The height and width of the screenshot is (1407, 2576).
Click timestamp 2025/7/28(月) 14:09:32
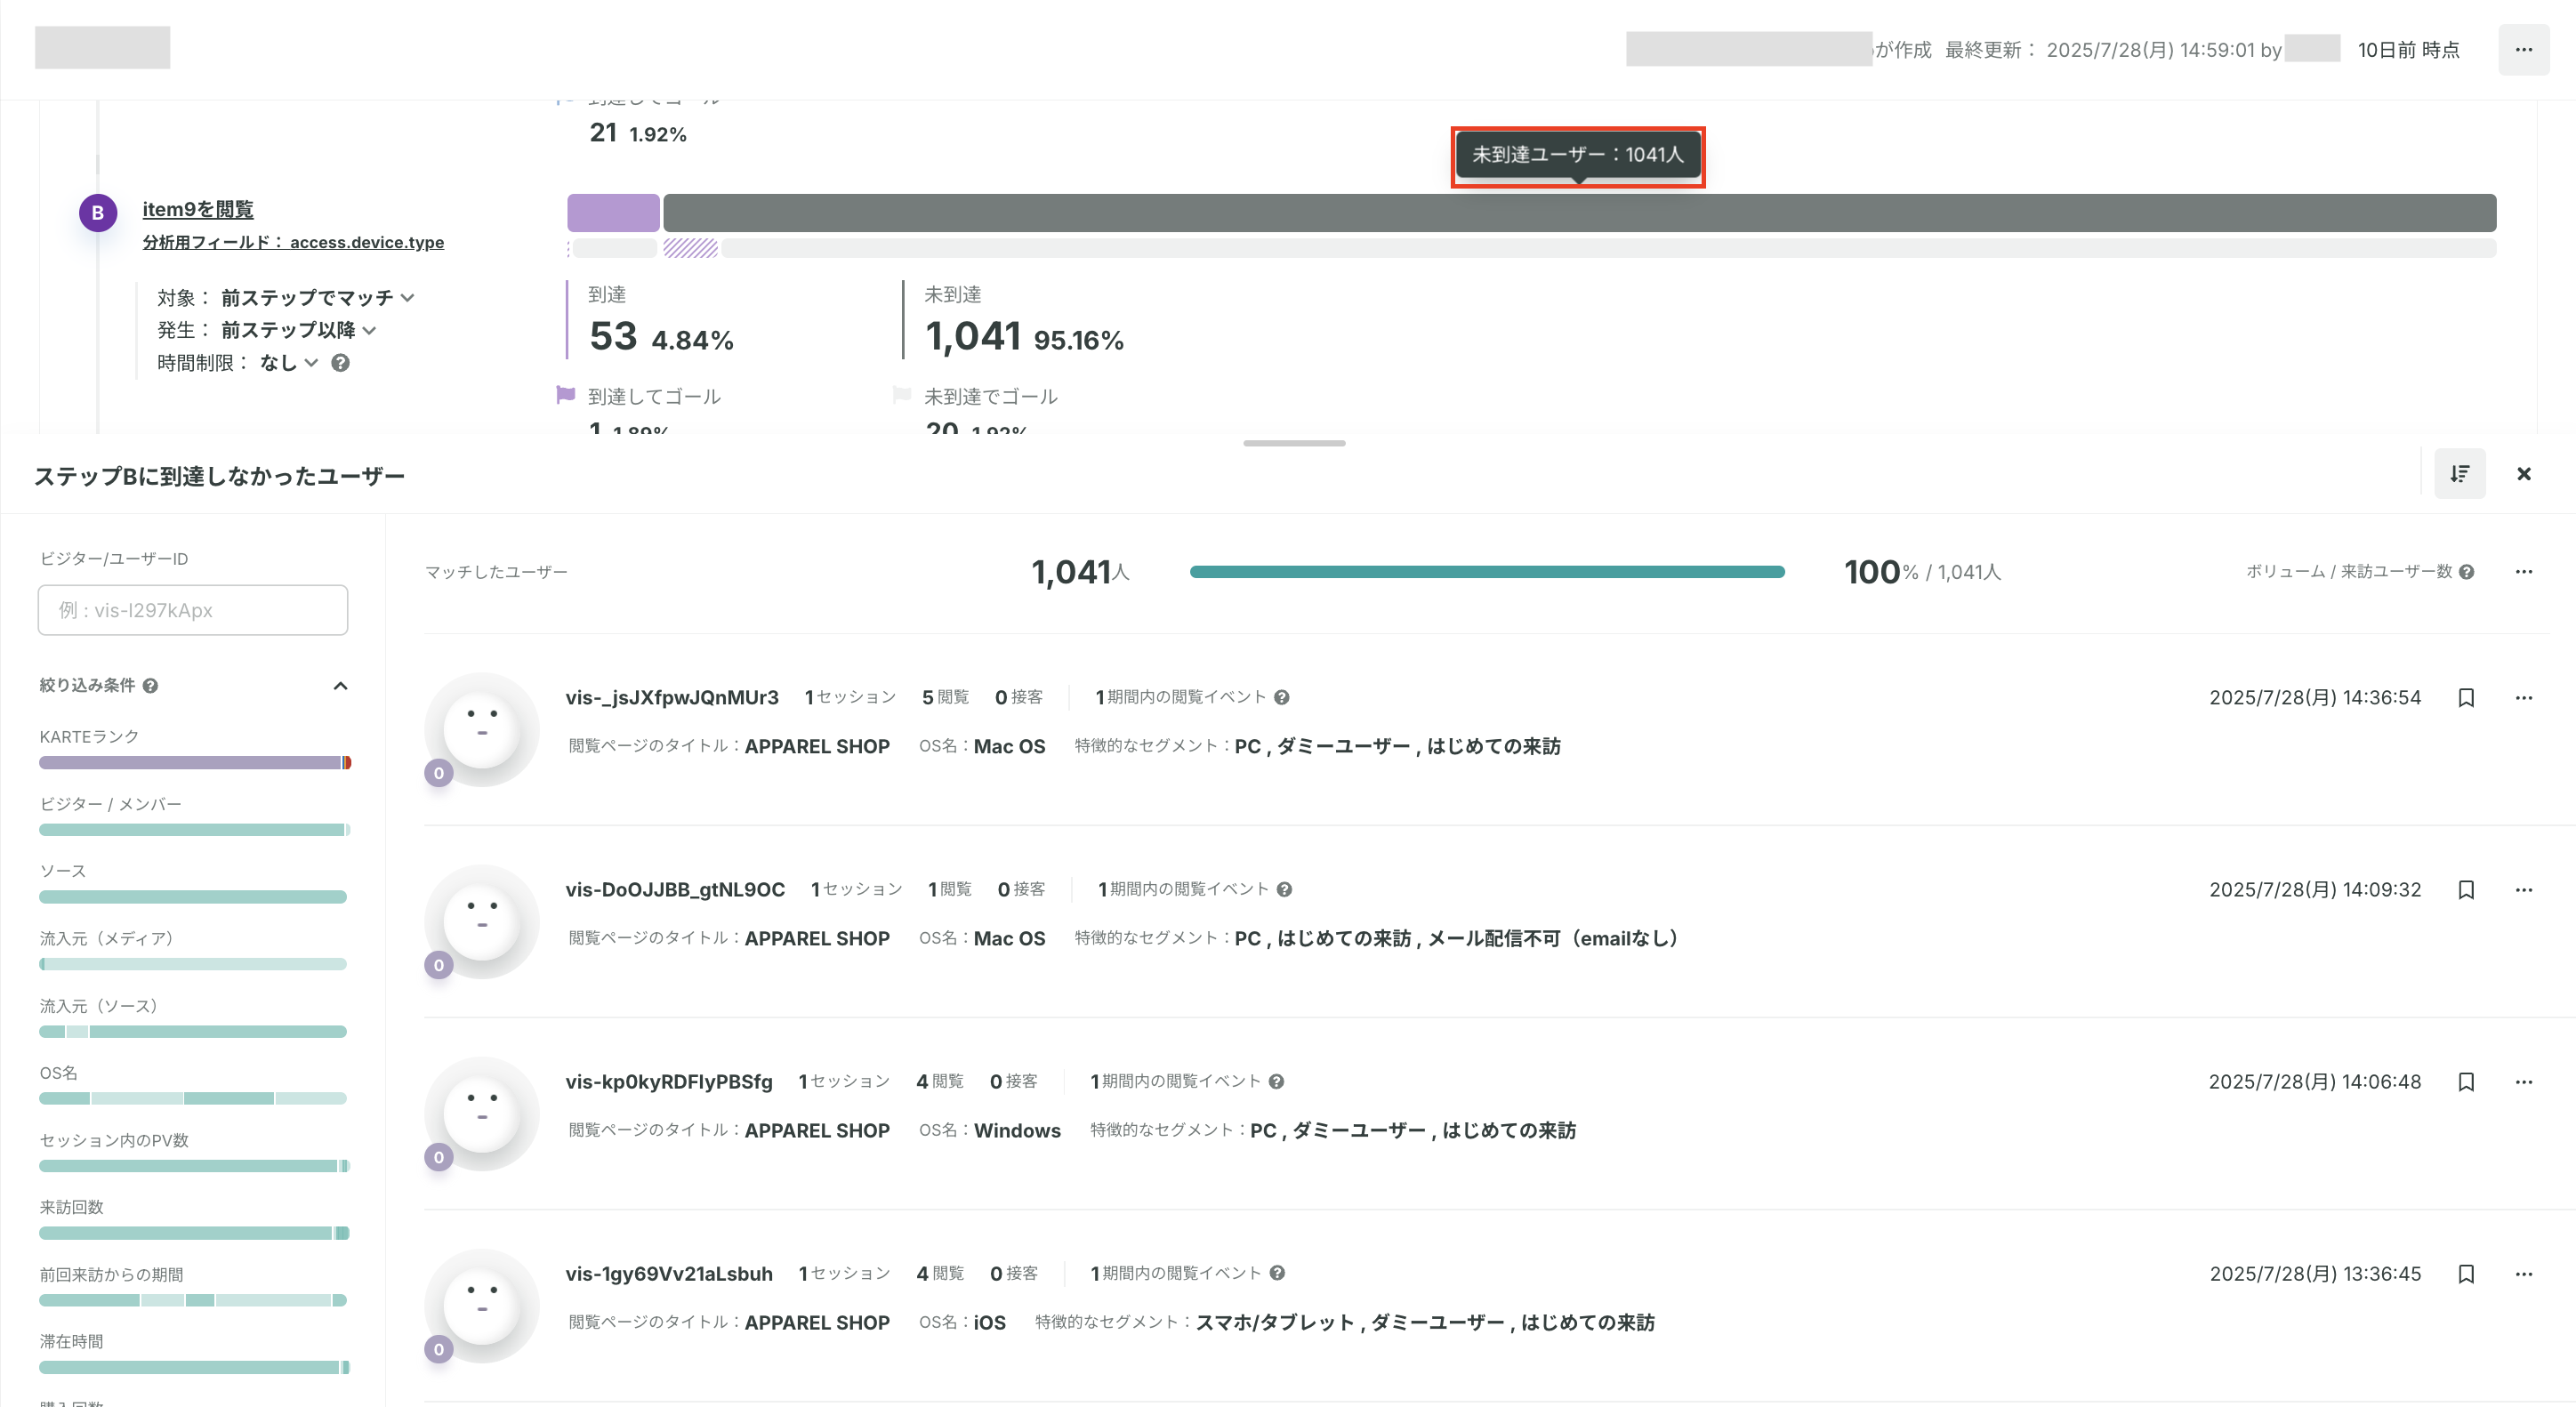(x=2315, y=890)
